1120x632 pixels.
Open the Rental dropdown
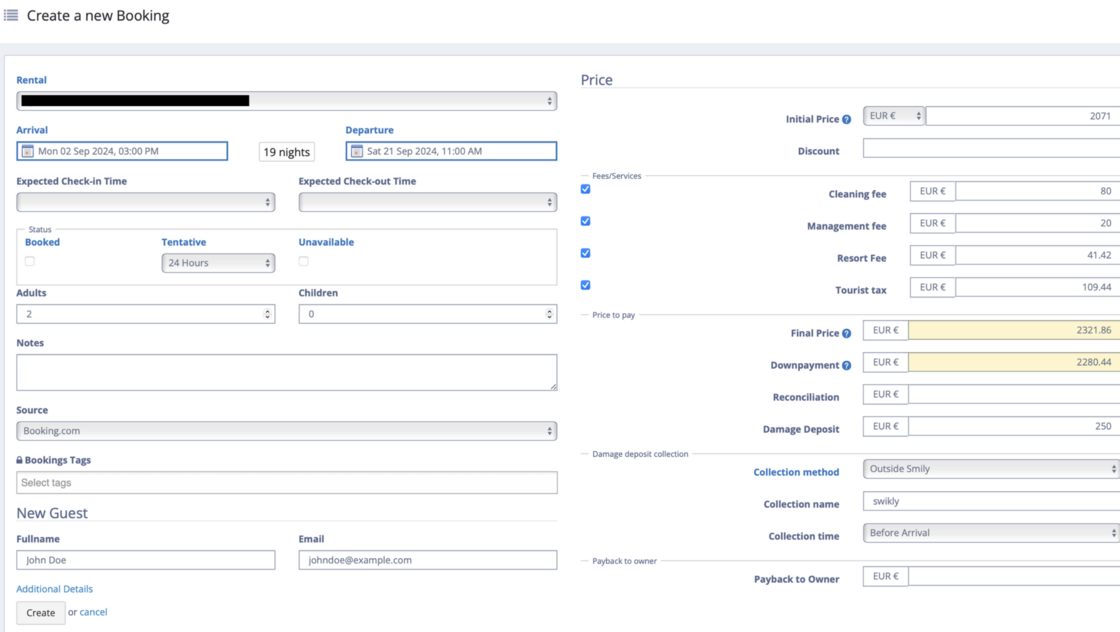(x=286, y=101)
